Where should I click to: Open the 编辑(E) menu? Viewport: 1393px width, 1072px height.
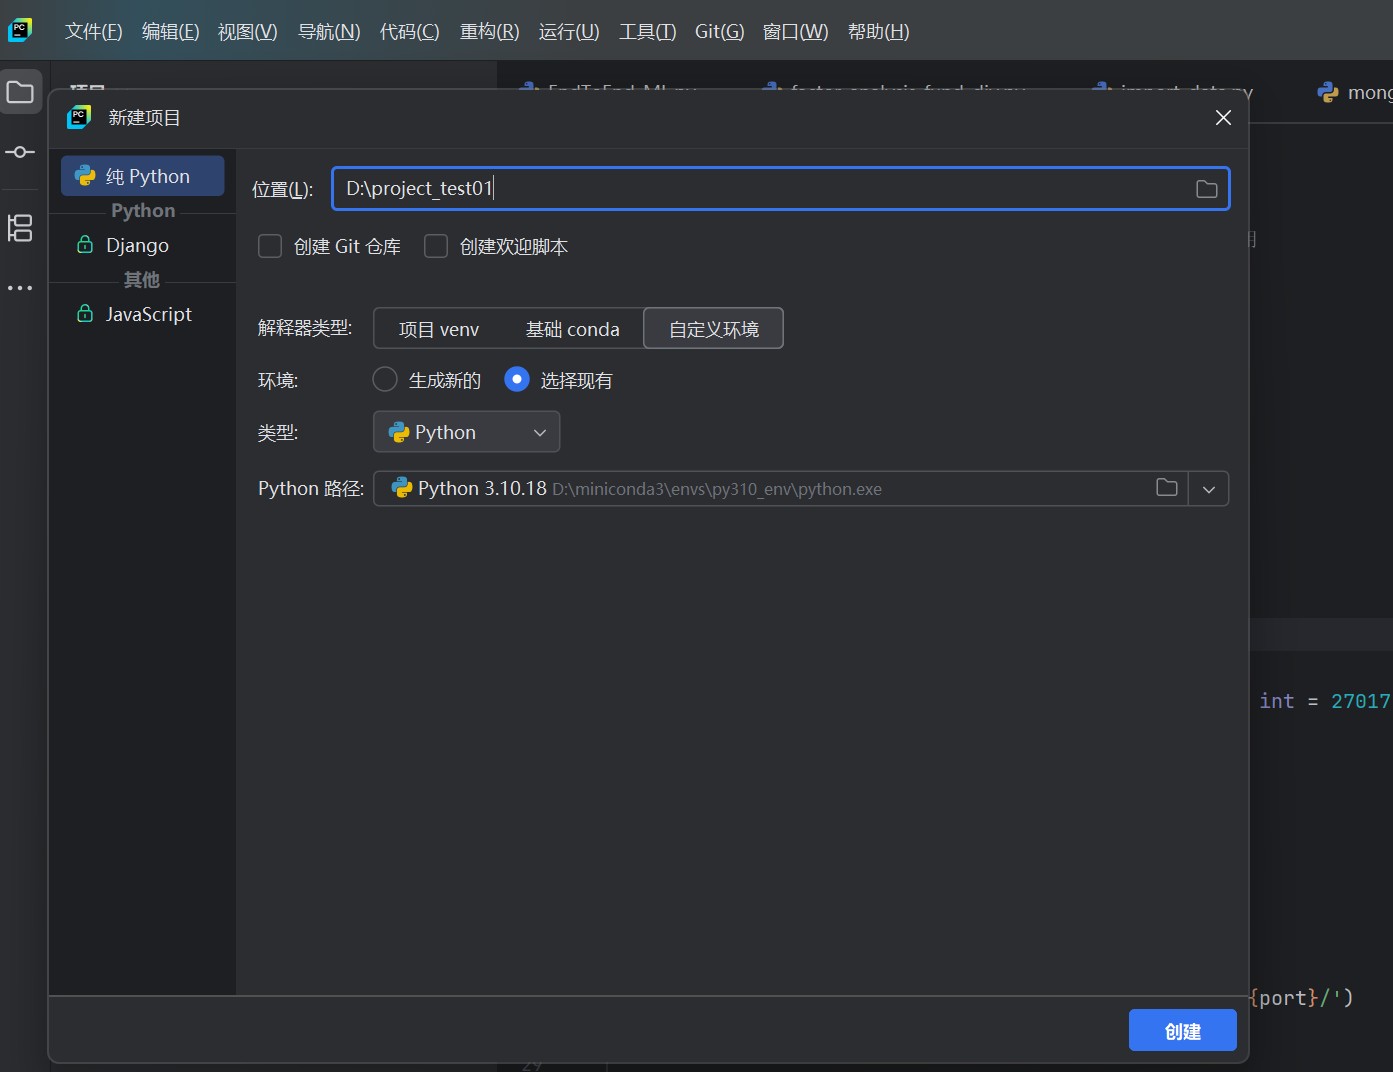point(171,32)
